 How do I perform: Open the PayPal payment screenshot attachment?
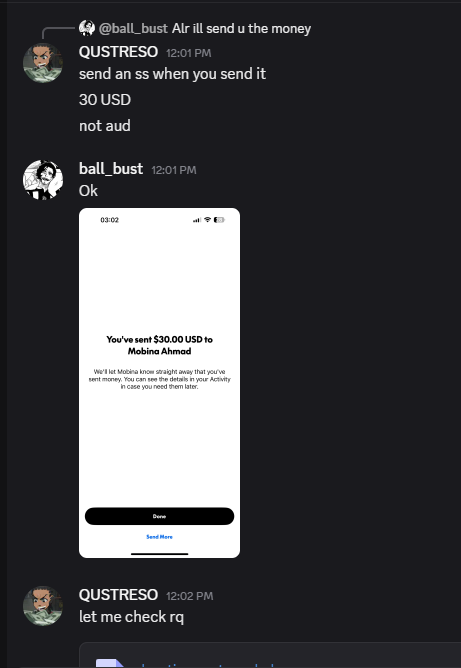159,383
